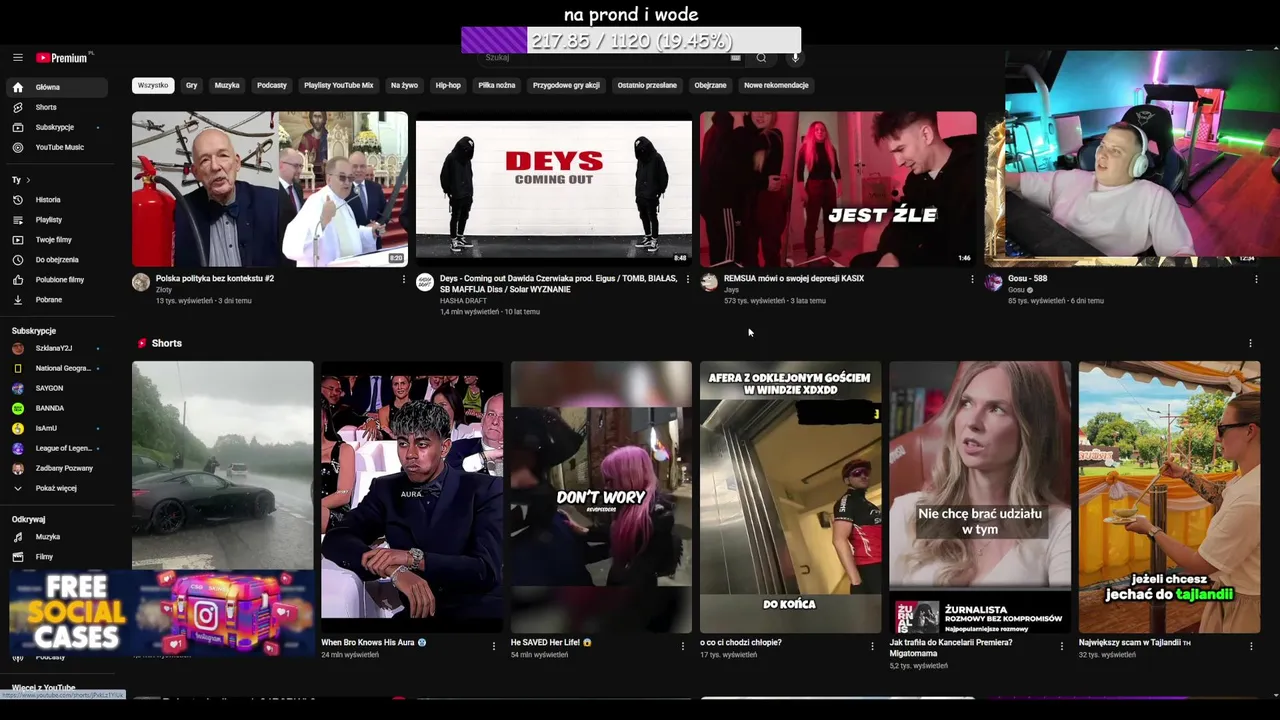Open the on-screen keyboard icon in search box
The height and width of the screenshot is (720, 1280).
(736, 58)
